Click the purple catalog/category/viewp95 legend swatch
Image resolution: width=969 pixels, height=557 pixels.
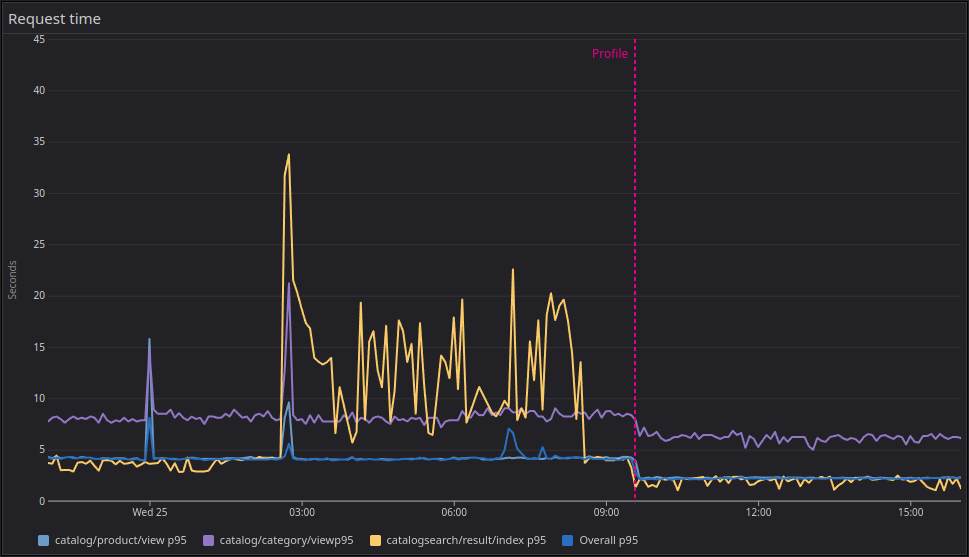tap(208, 540)
